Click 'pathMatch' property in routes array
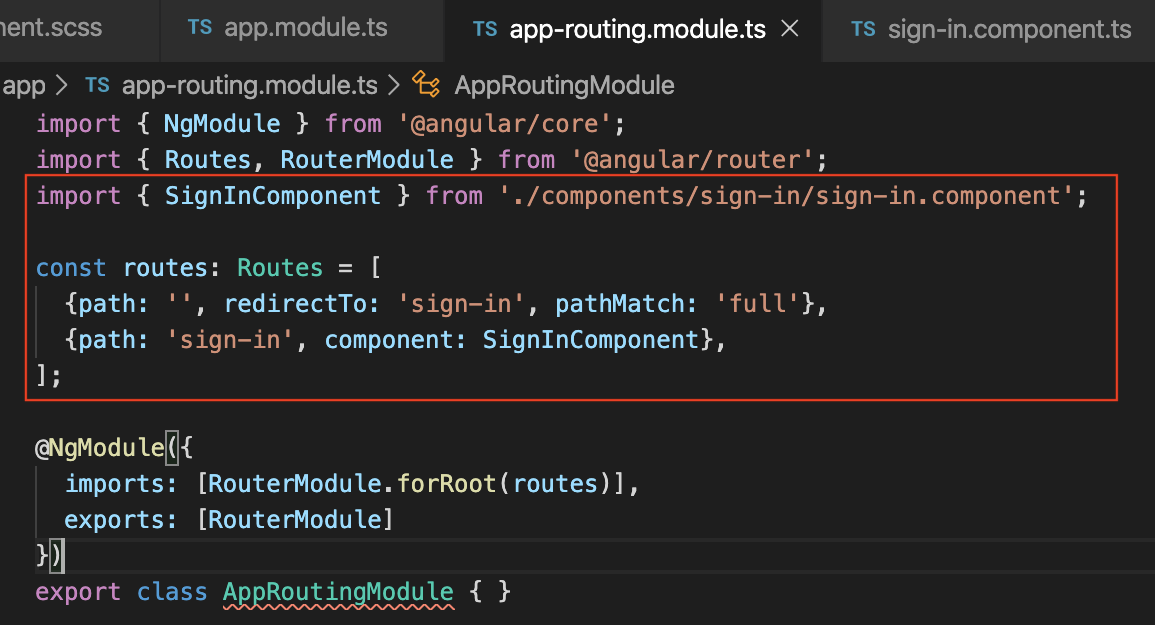The width and height of the screenshot is (1155, 625). tap(619, 304)
